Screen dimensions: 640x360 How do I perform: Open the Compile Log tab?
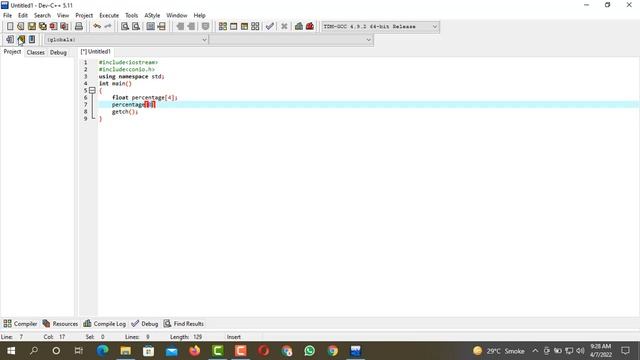[x=104, y=324]
